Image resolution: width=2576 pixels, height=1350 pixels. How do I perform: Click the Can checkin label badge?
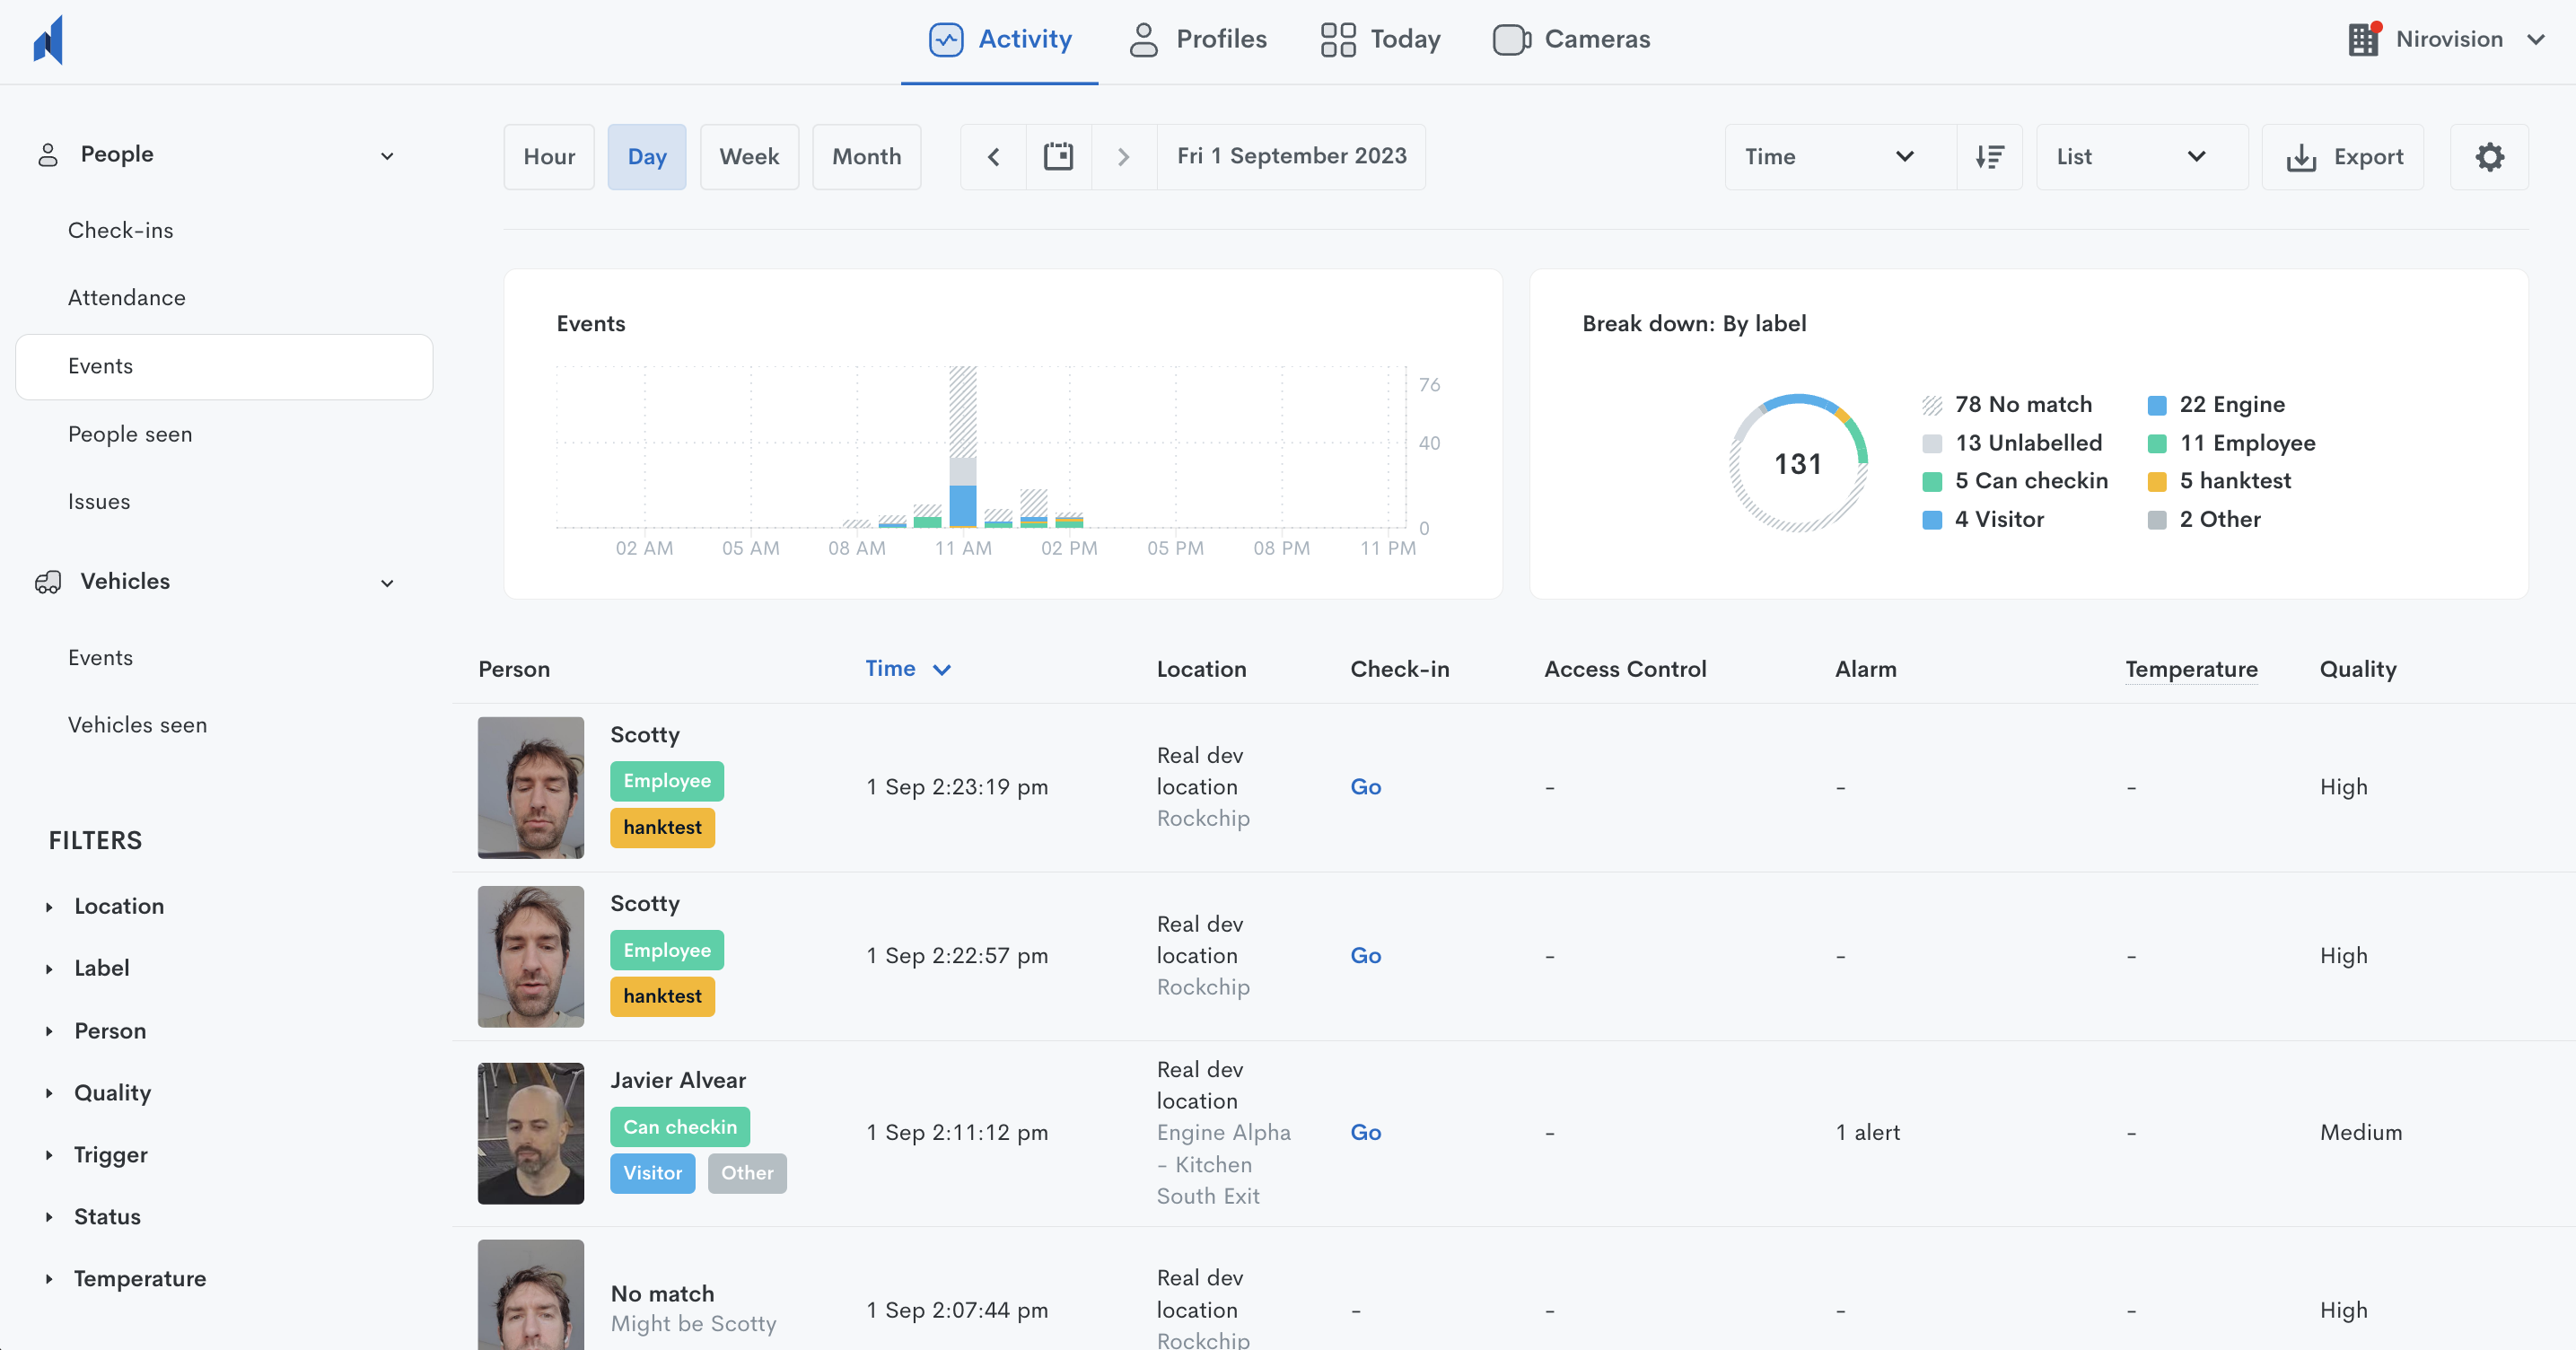point(680,1127)
